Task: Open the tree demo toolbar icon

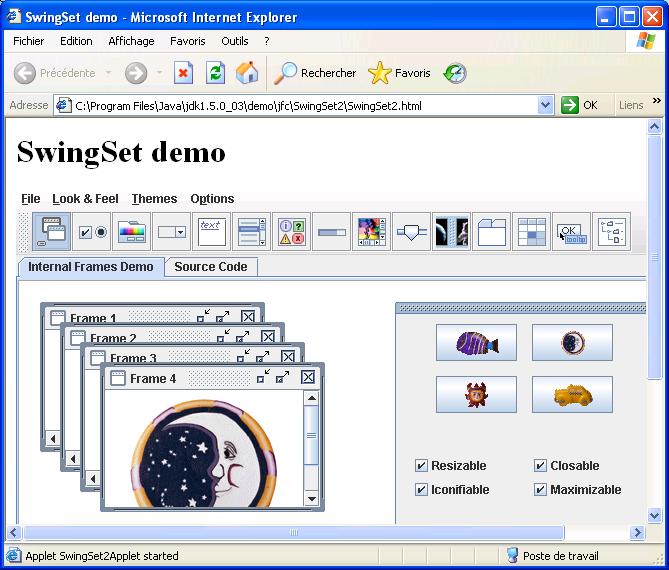Action: [611, 231]
